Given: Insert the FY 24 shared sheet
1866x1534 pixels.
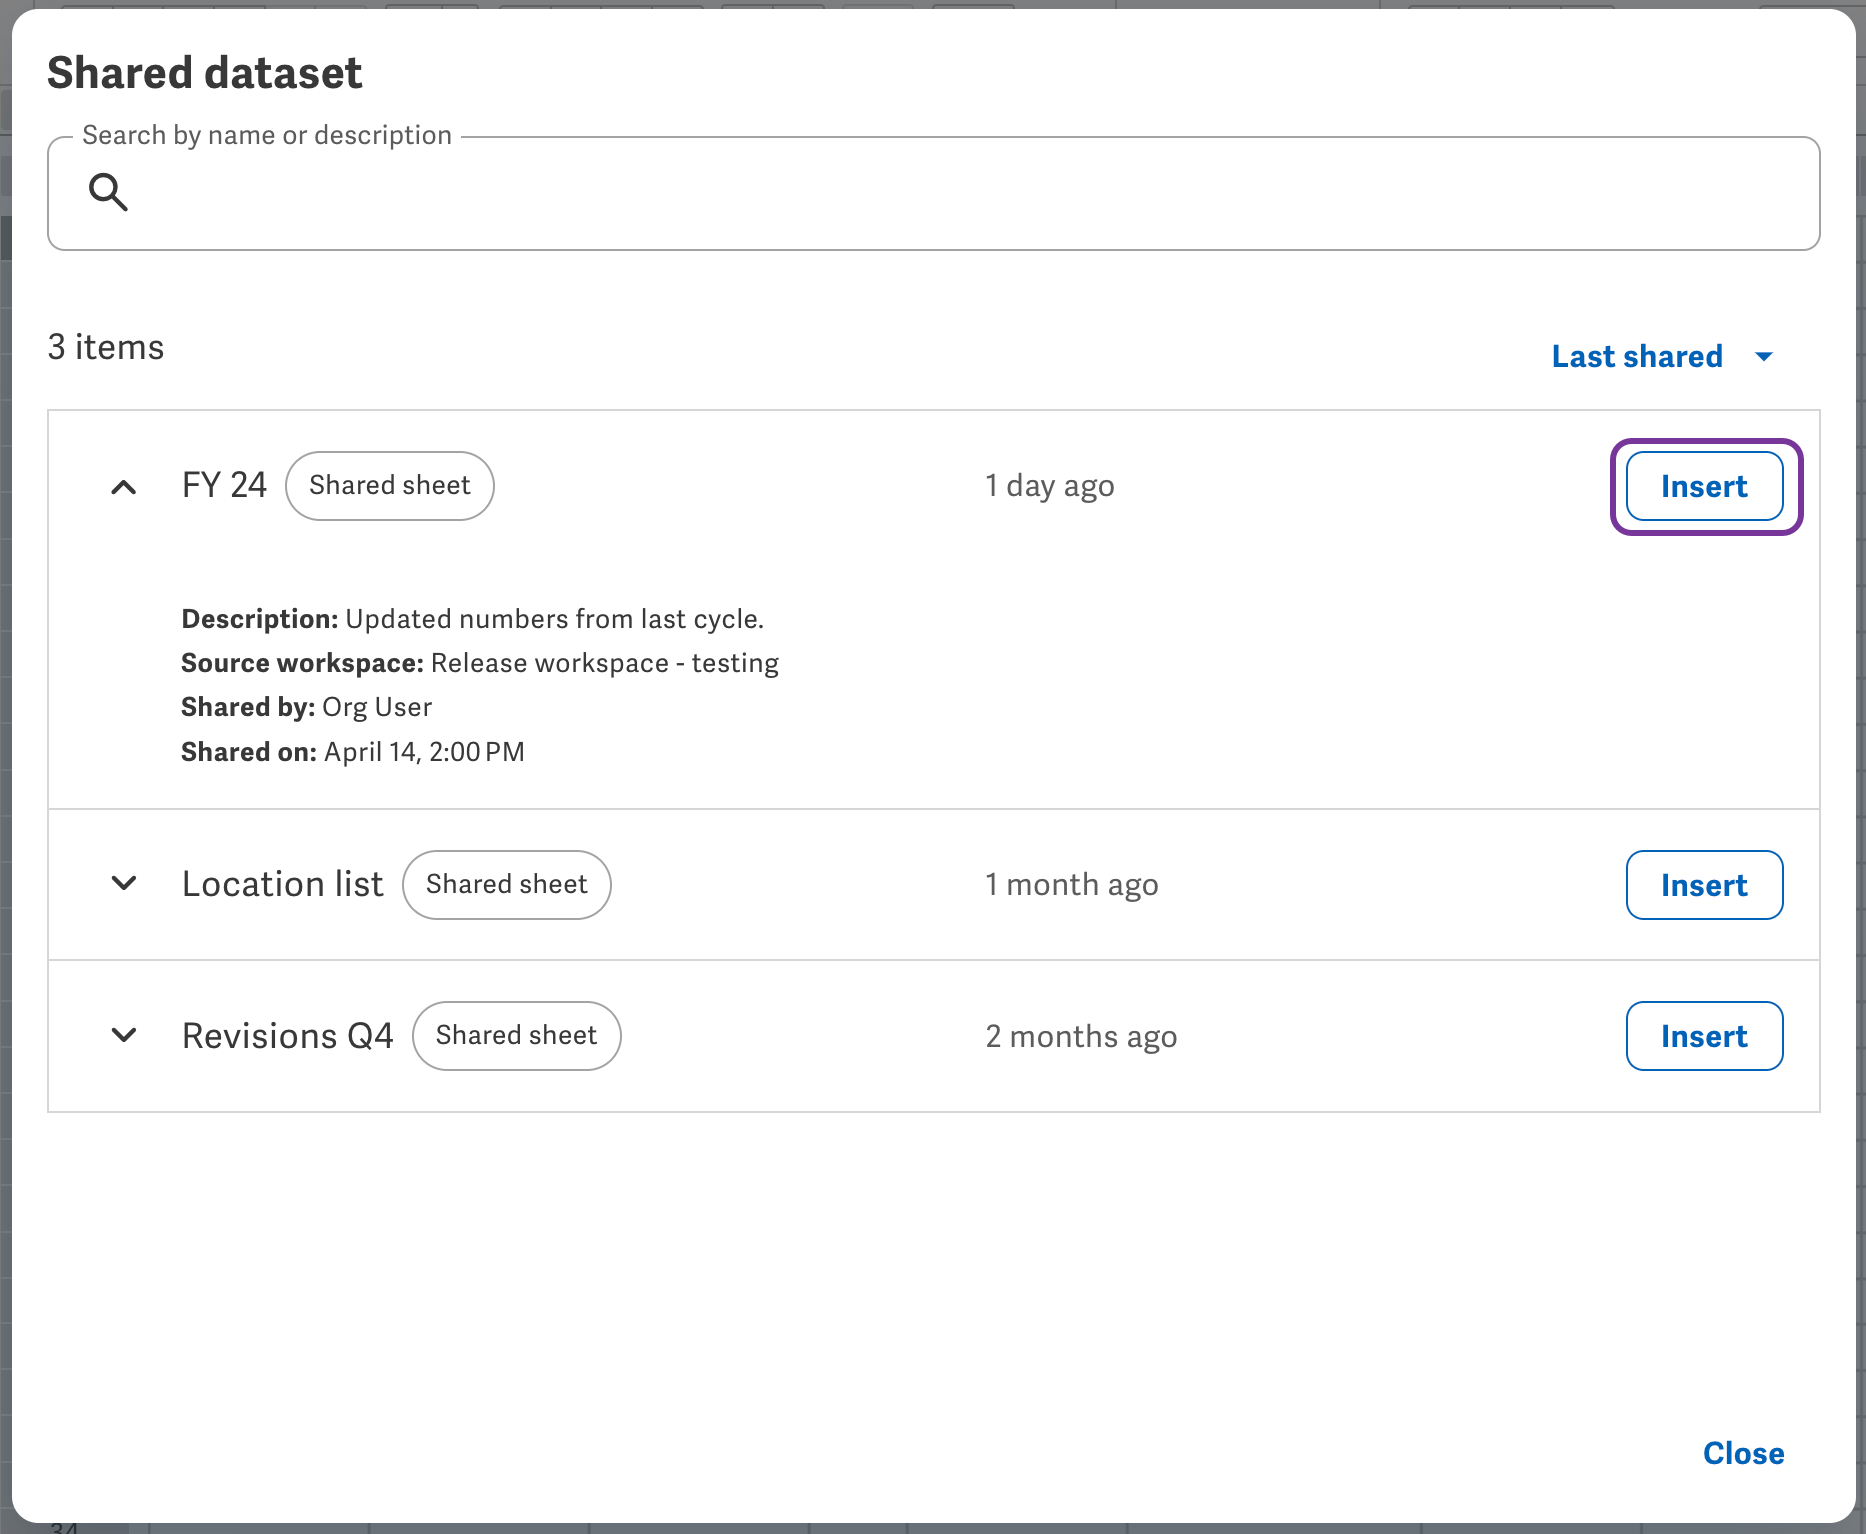Looking at the screenshot, I should 1704,487.
